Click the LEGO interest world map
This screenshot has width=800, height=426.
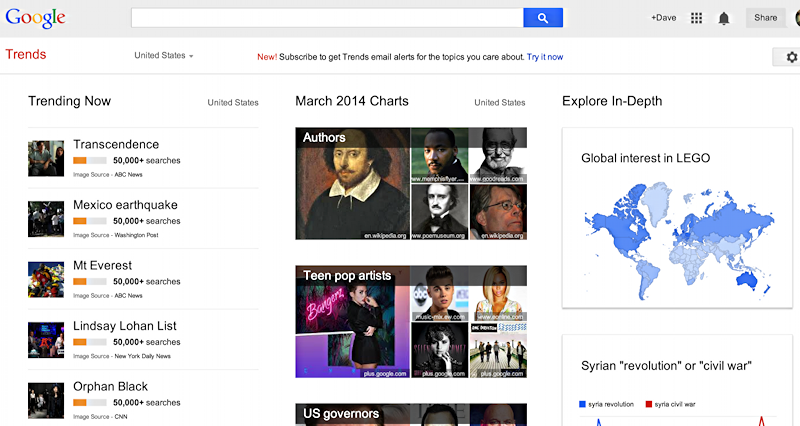679,241
